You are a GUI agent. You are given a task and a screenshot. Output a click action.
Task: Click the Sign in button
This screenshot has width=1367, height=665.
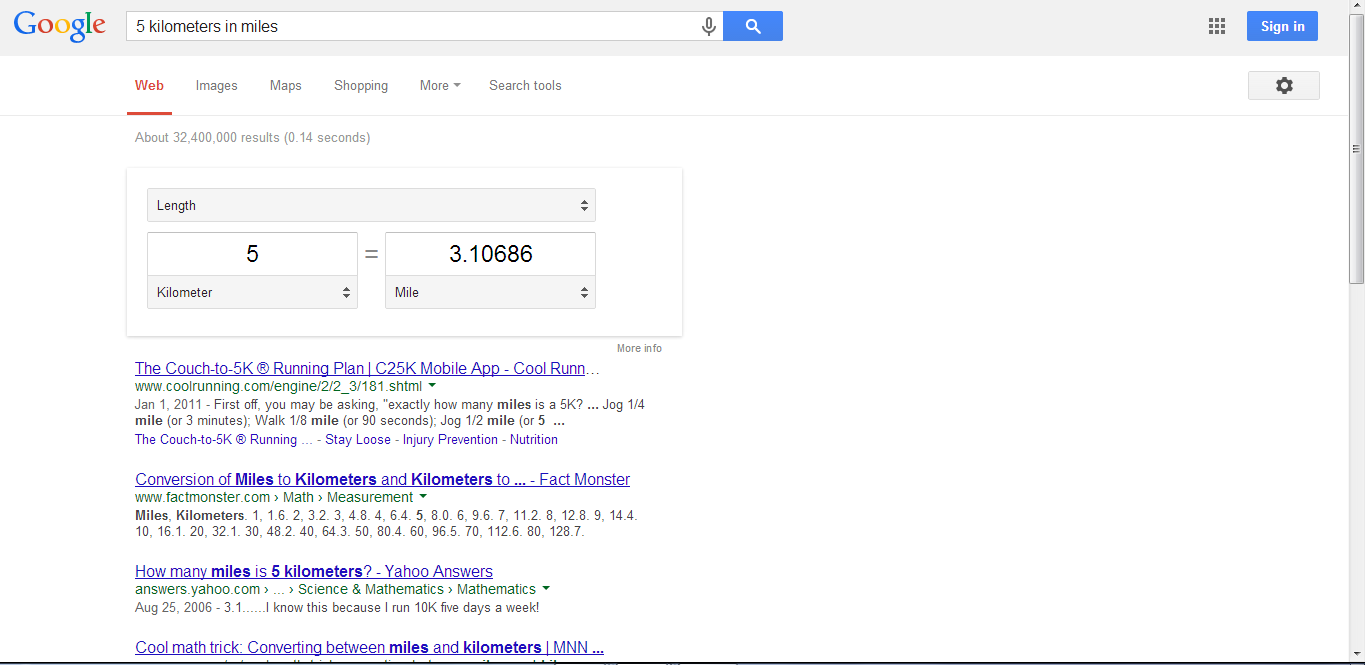pyautogui.click(x=1282, y=26)
